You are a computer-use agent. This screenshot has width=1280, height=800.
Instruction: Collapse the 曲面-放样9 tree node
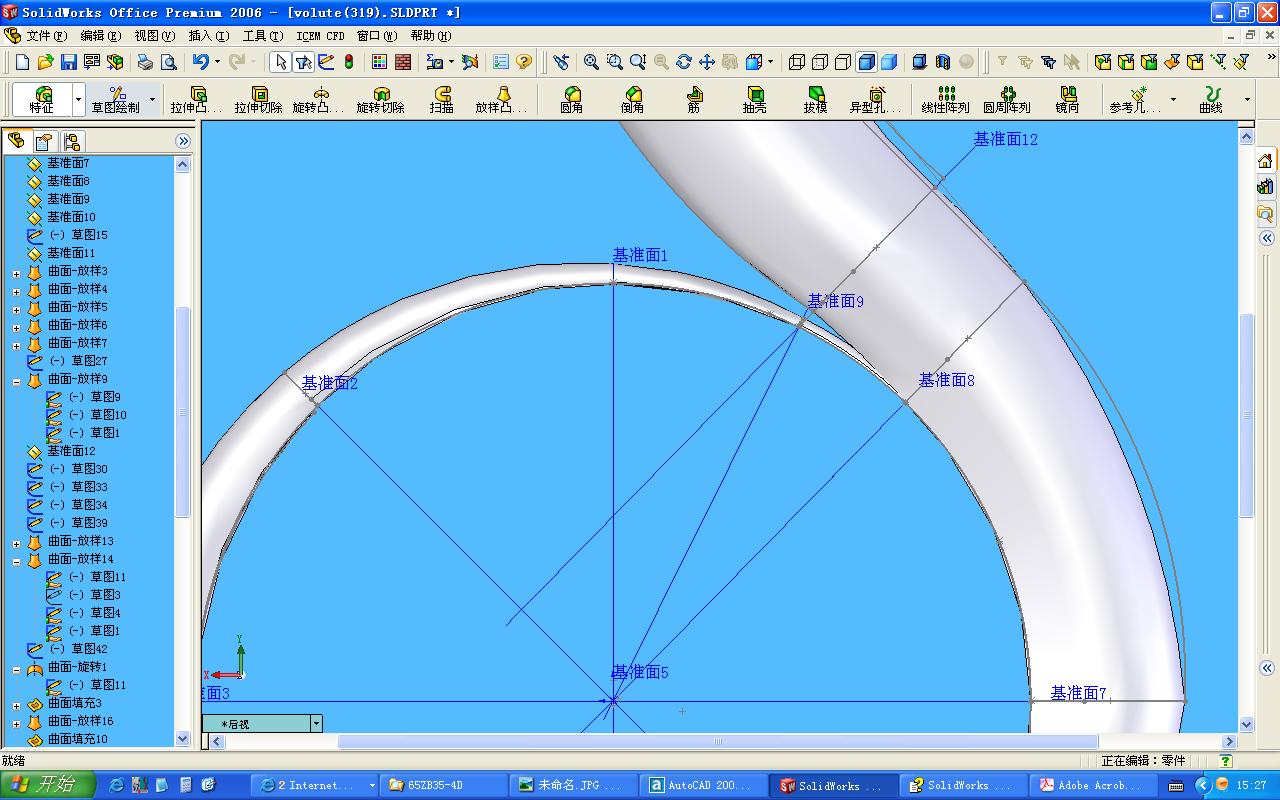click(17, 381)
